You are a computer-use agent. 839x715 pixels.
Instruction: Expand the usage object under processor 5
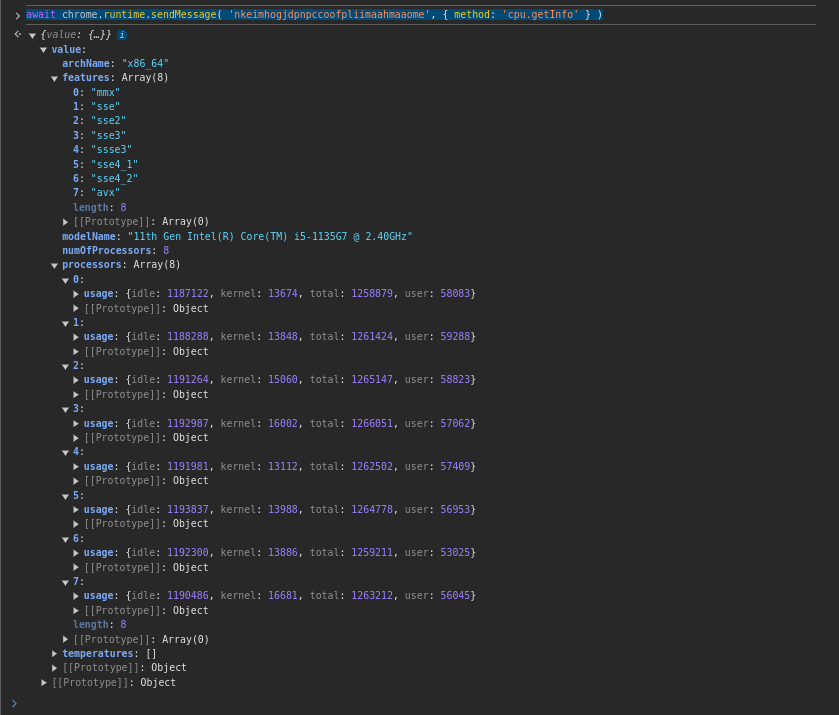click(x=77, y=509)
